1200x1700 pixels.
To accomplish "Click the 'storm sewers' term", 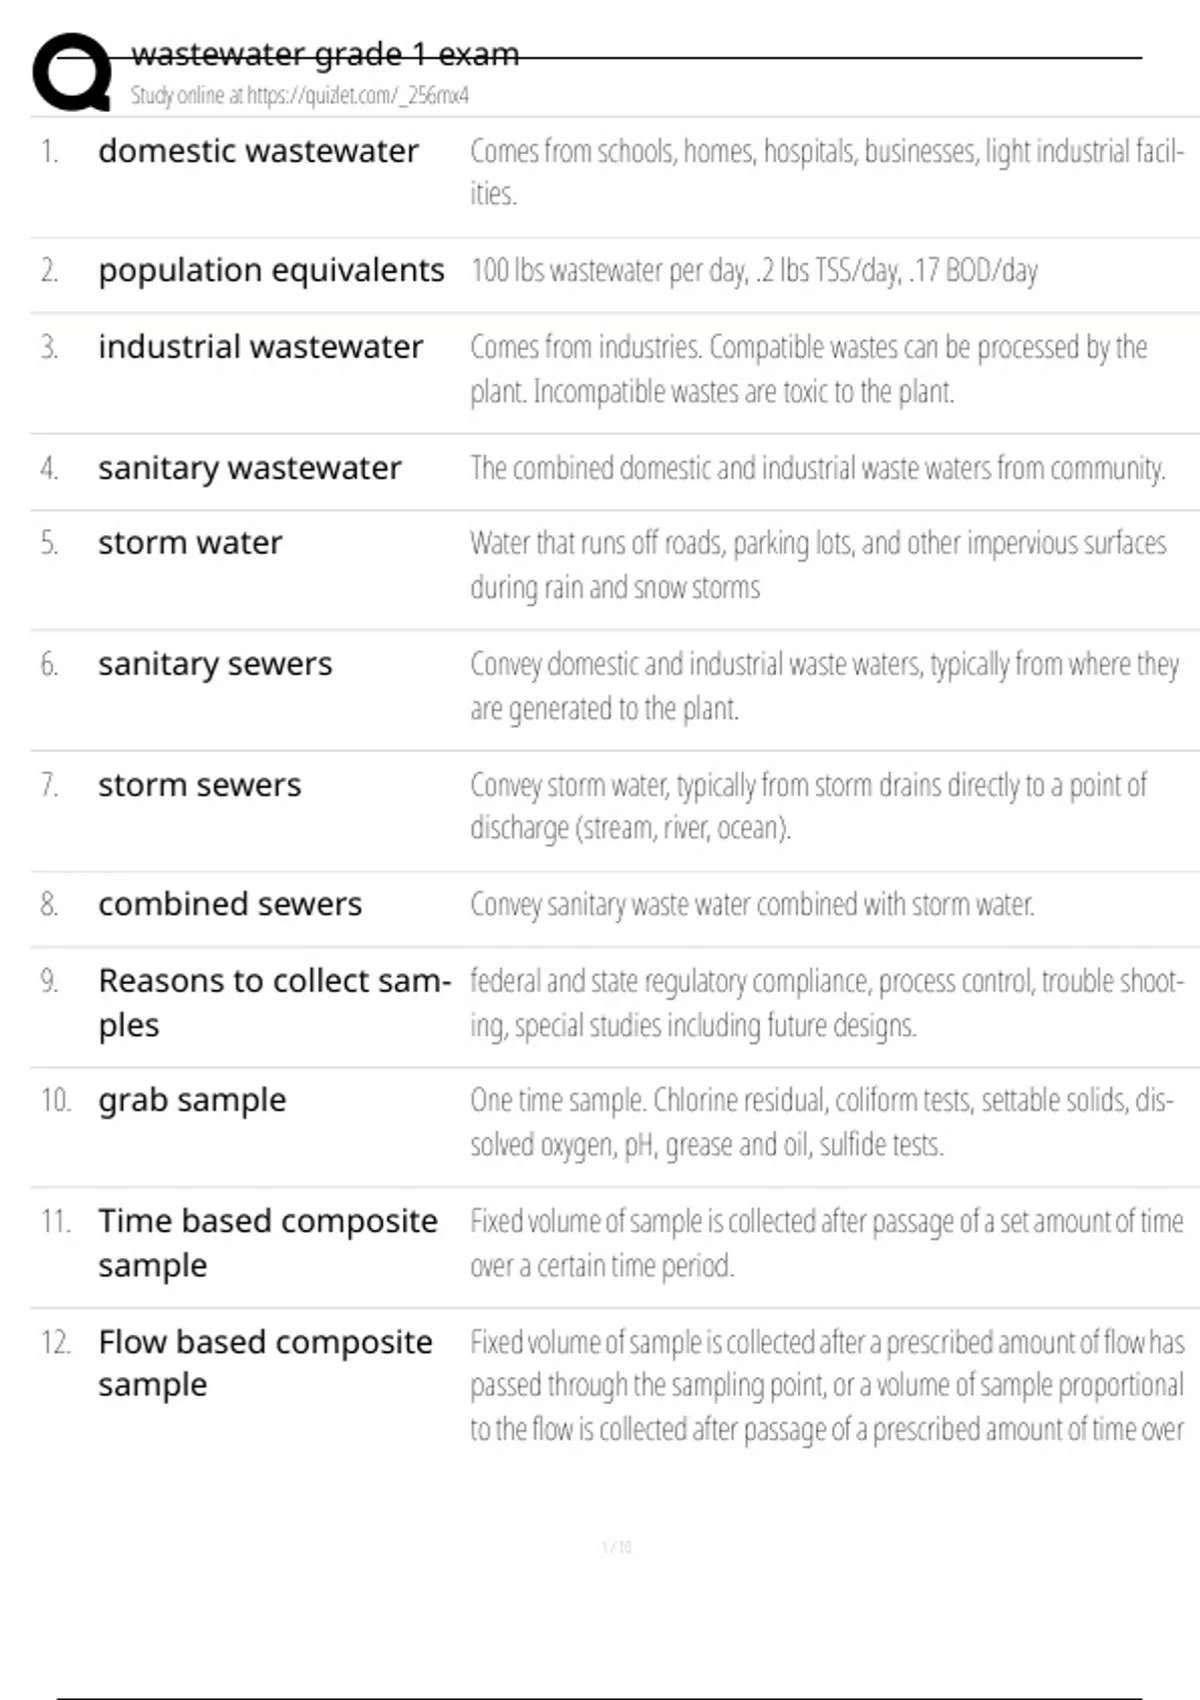I will pos(199,785).
